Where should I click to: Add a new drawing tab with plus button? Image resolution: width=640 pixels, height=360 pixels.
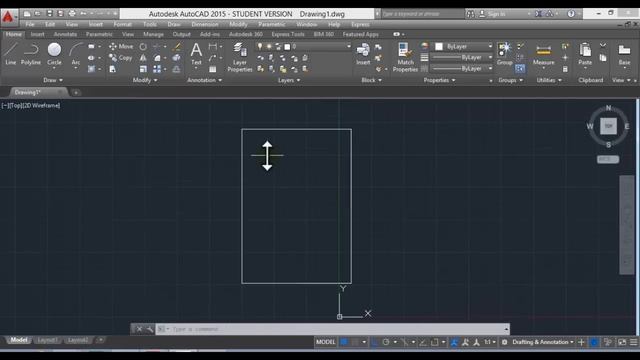[76, 93]
